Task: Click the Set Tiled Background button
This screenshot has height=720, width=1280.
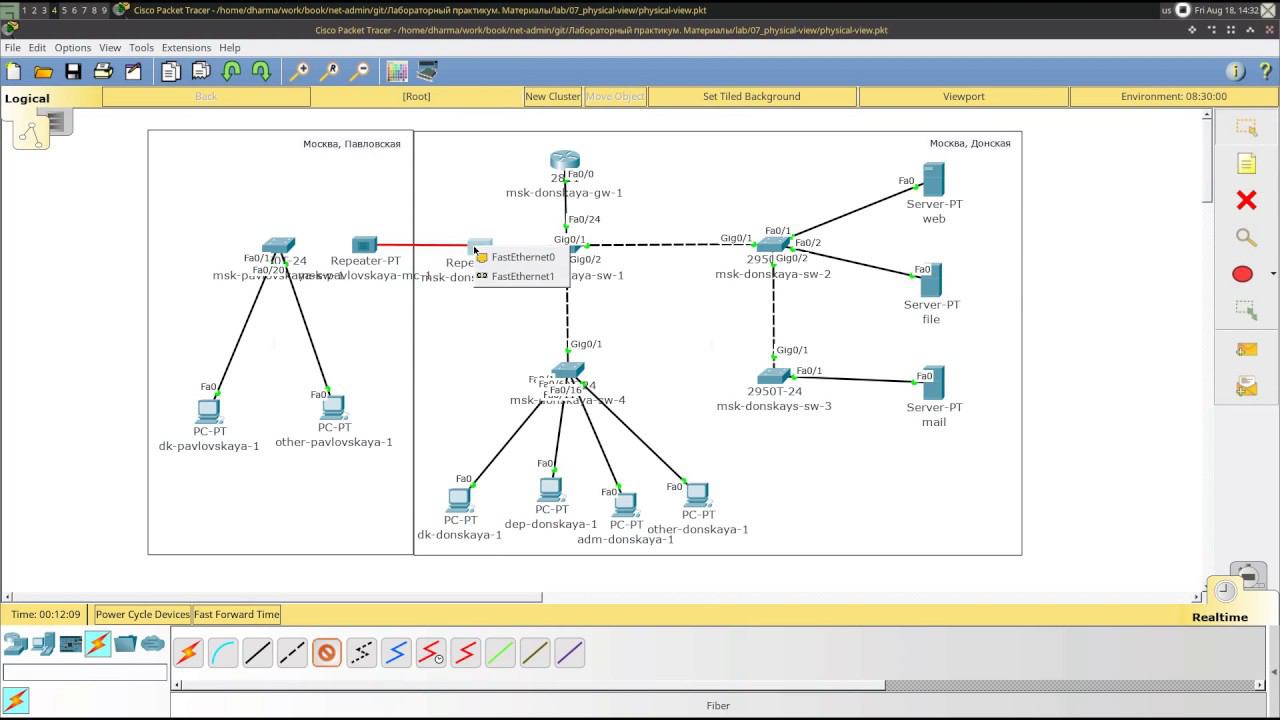Action: tap(752, 96)
